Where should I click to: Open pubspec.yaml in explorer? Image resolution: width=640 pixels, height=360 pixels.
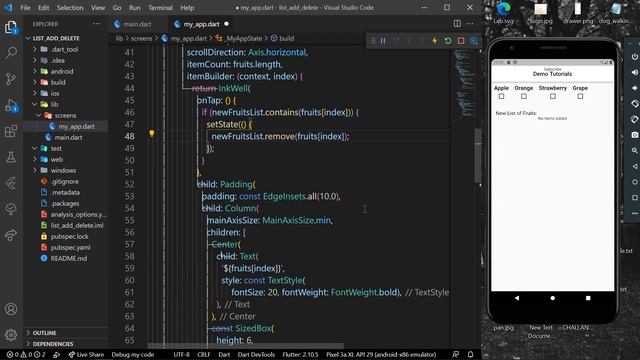[x=70, y=247]
